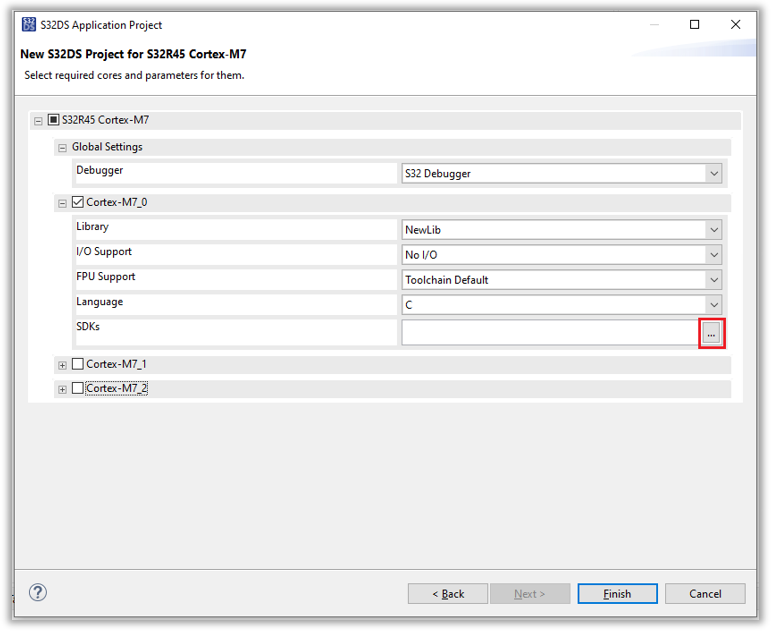Image resolution: width=774 pixels, height=632 pixels.
Task: Expand the Cortex-M7_1 section
Action: (x=62, y=367)
